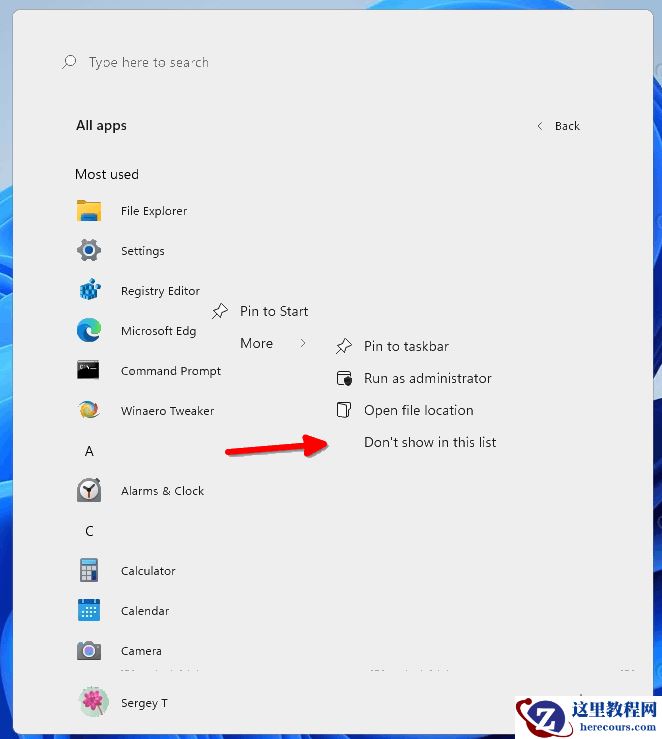662x739 pixels.
Task: Select Camera label
Action: (141, 651)
